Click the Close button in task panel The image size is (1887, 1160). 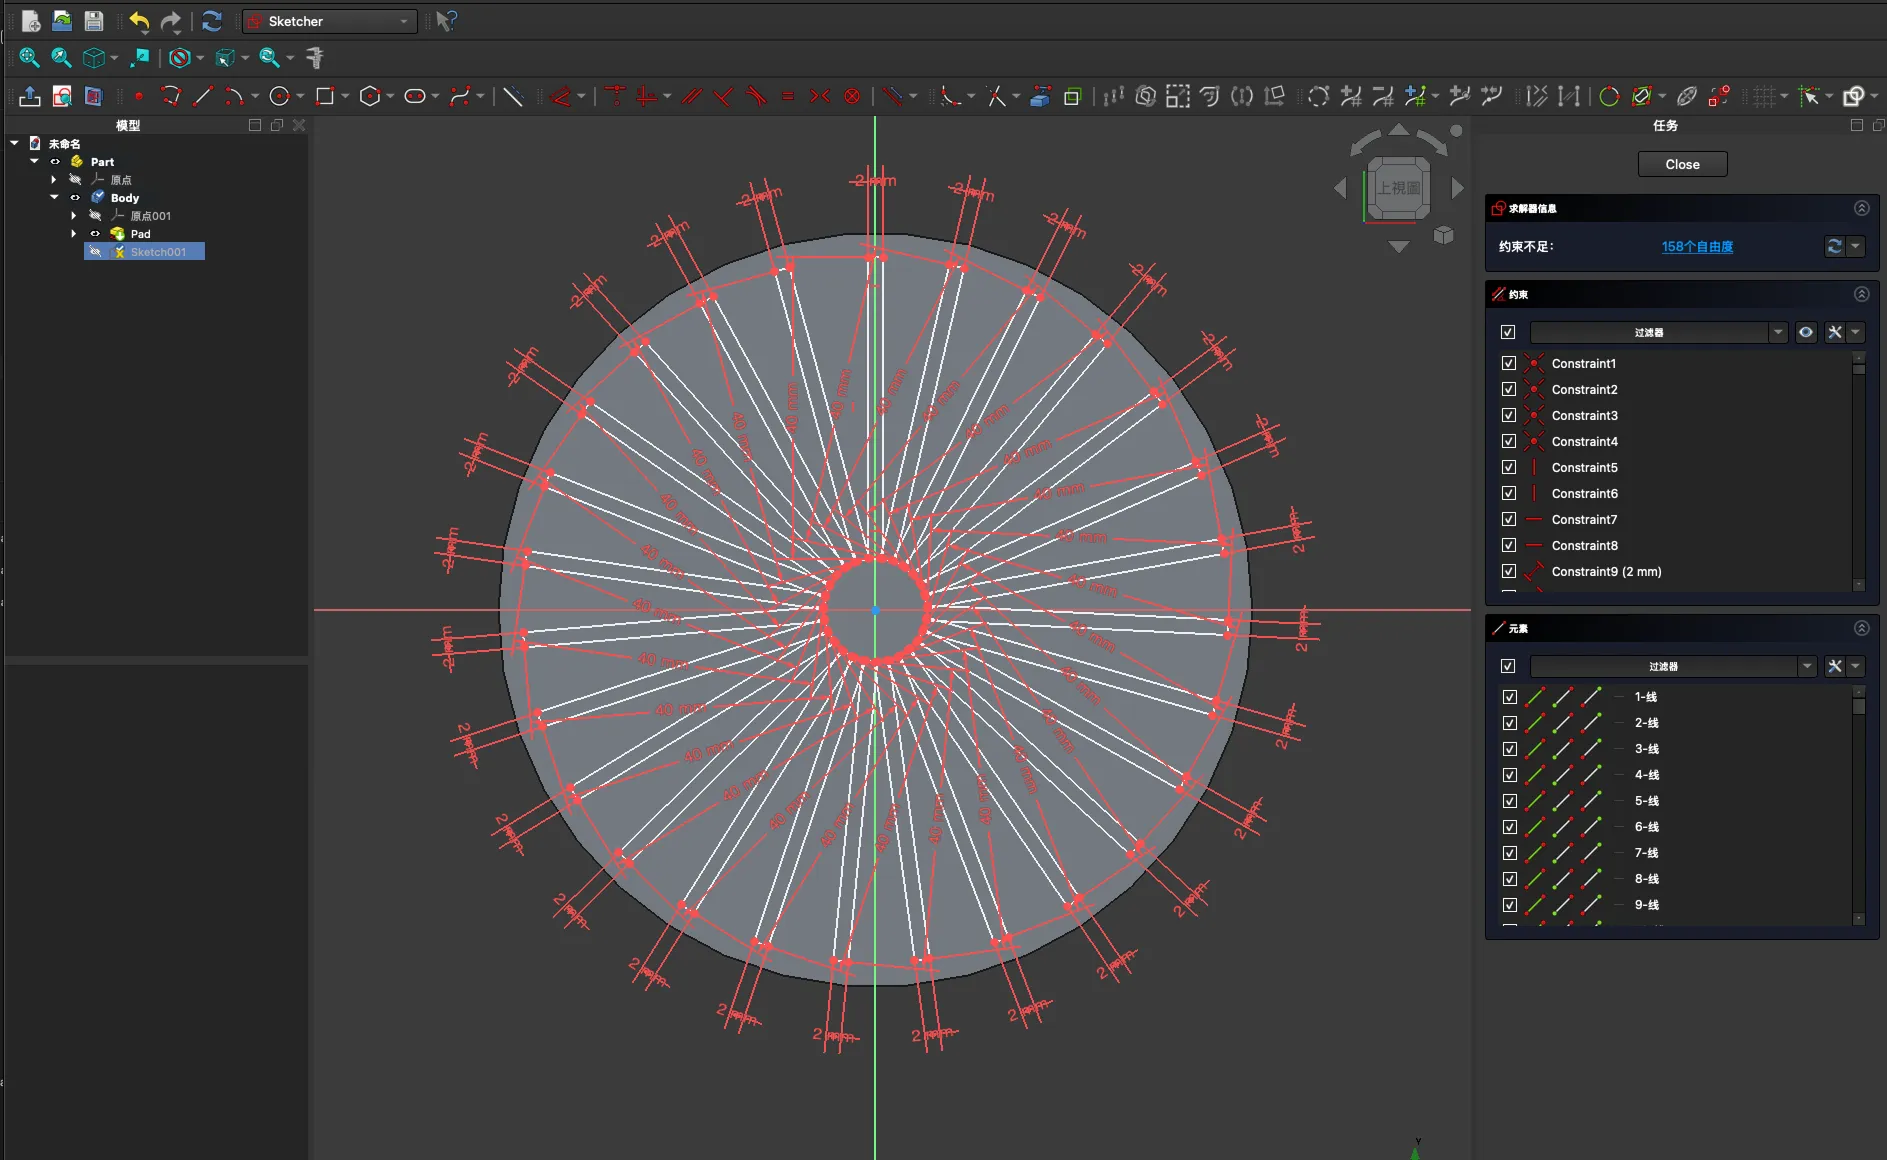(x=1682, y=164)
